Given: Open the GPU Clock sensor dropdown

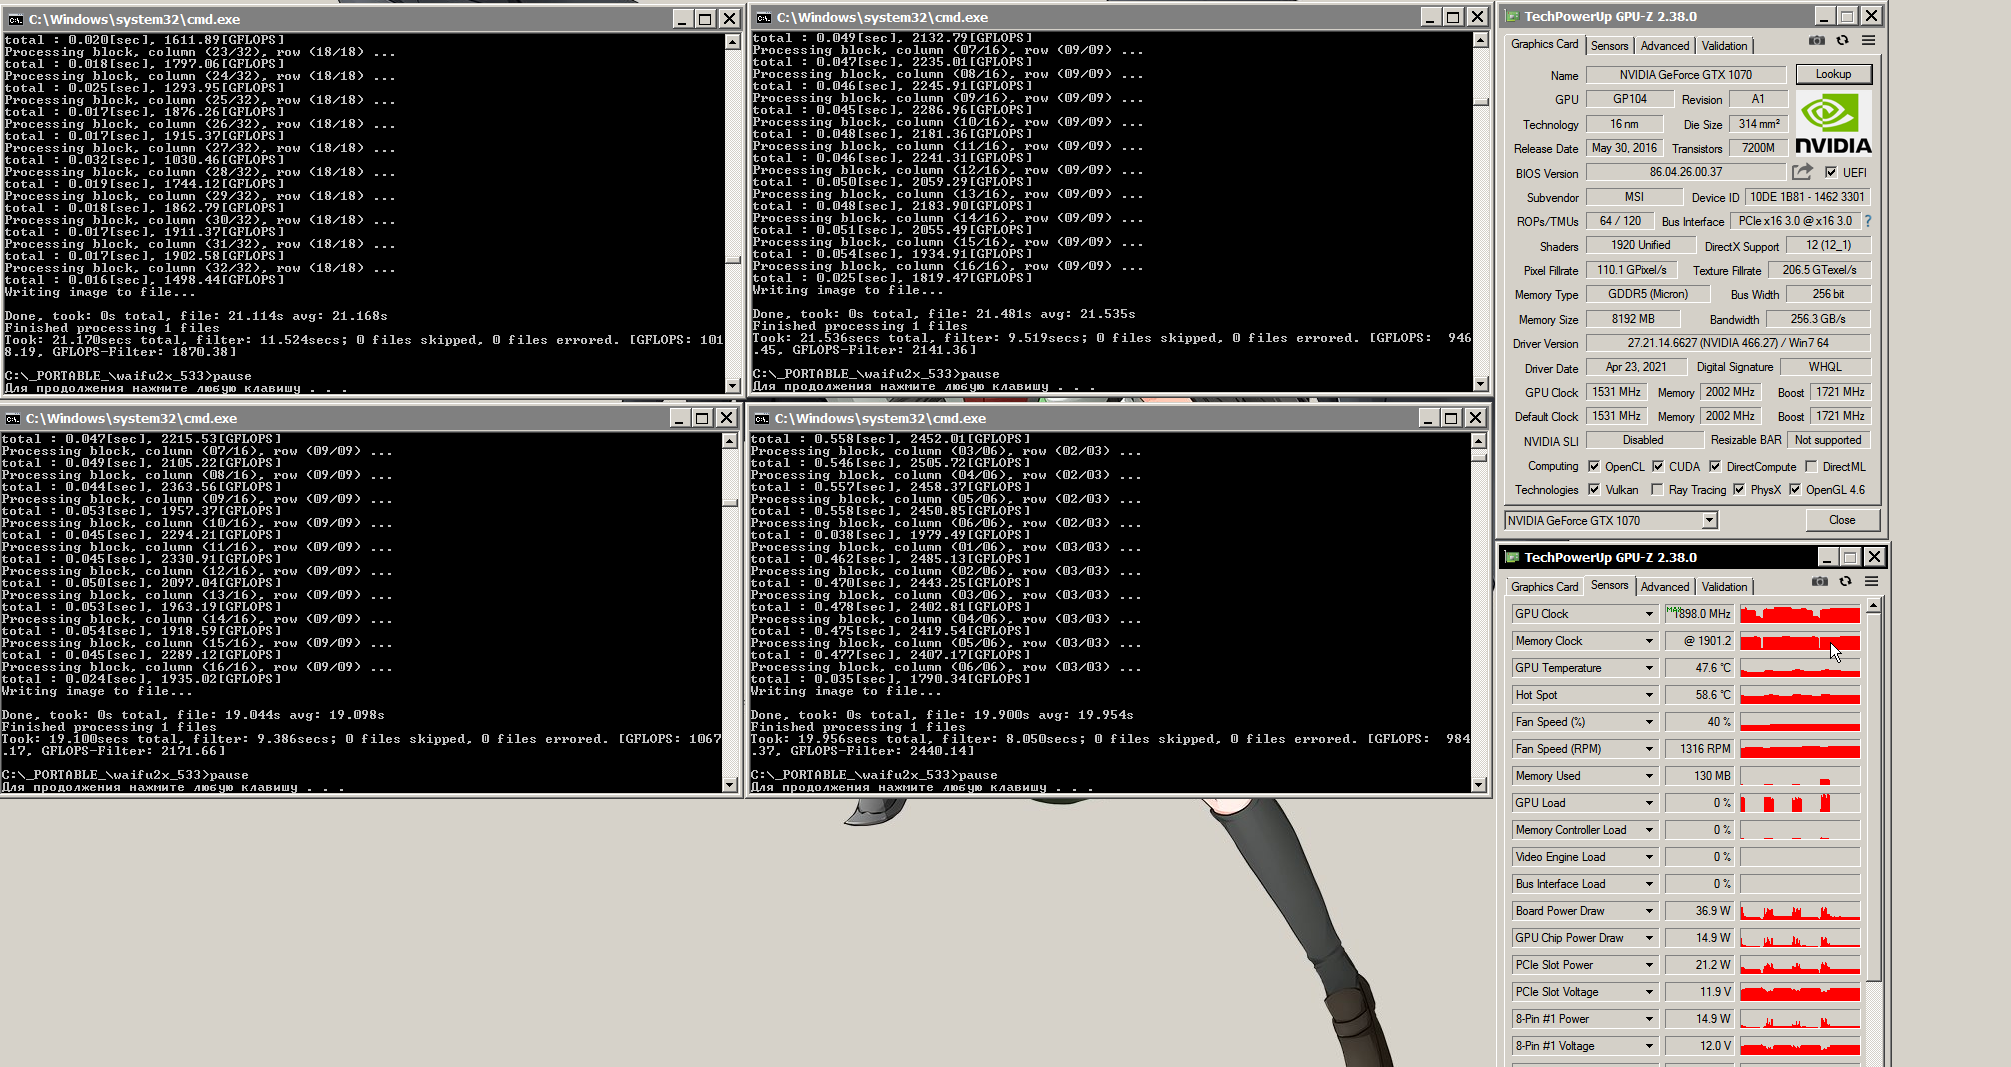Looking at the screenshot, I should pos(1649,614).
